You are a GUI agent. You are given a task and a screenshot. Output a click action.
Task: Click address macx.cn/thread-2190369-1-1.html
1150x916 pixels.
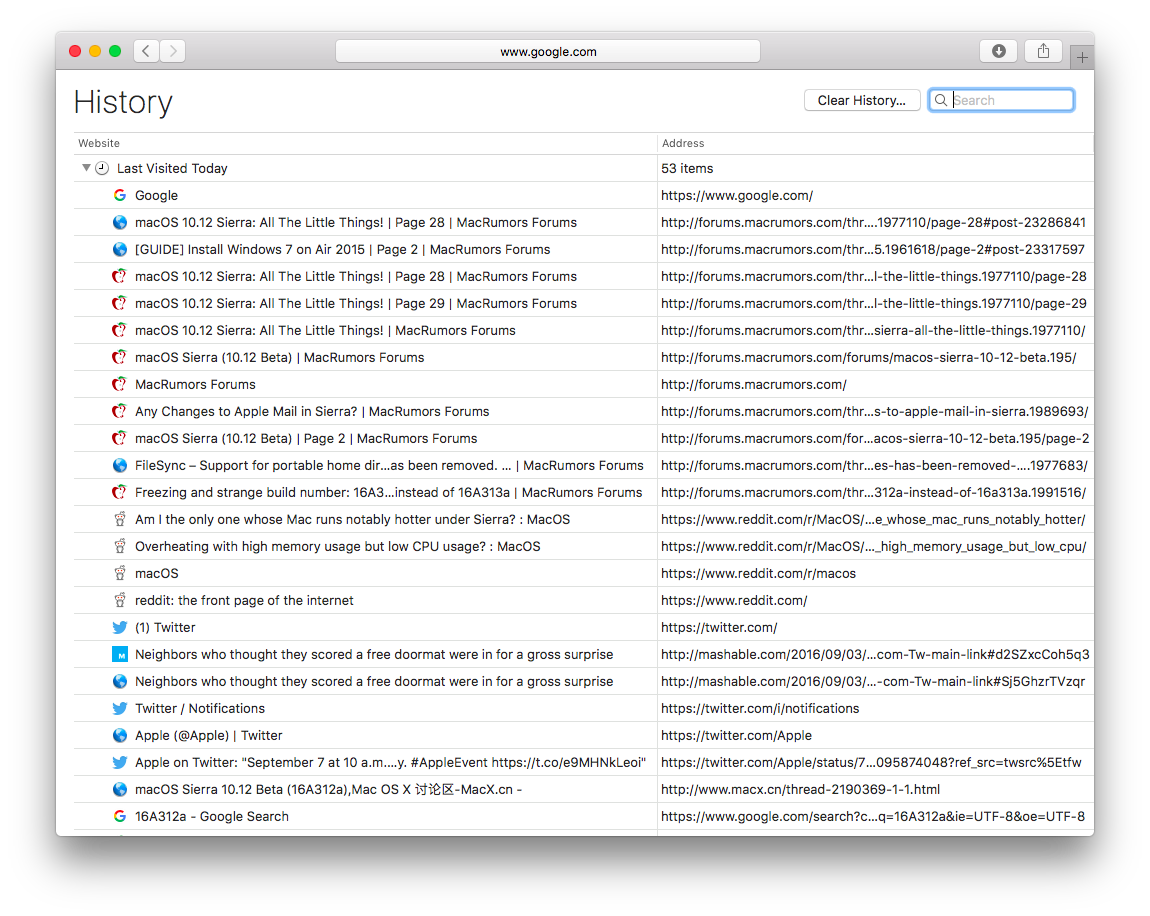click(x=800, y=789)
